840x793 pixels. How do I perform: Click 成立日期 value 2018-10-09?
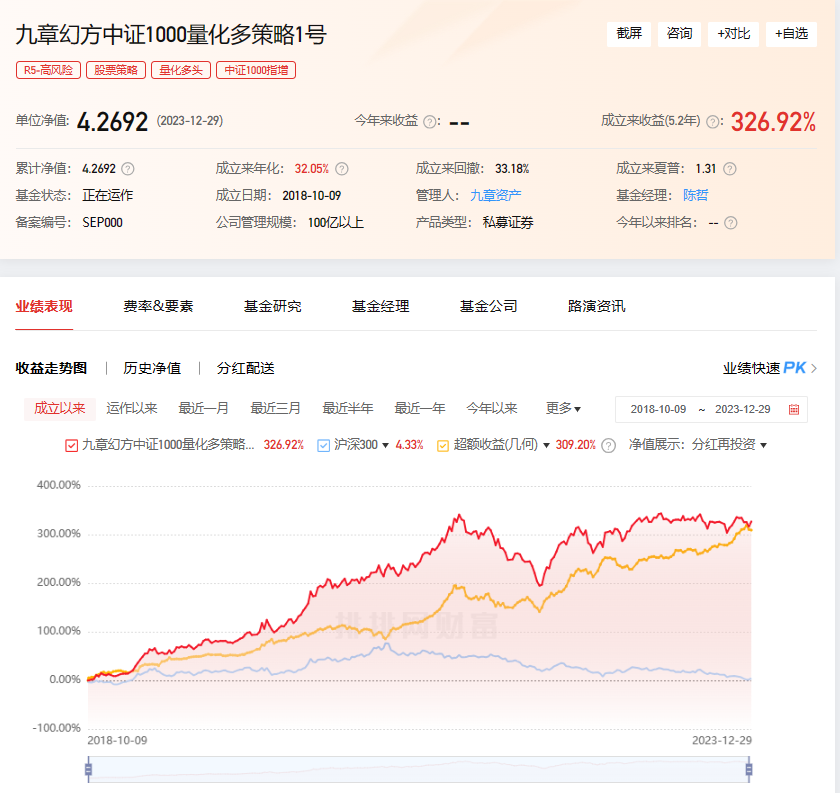(312, 196)
